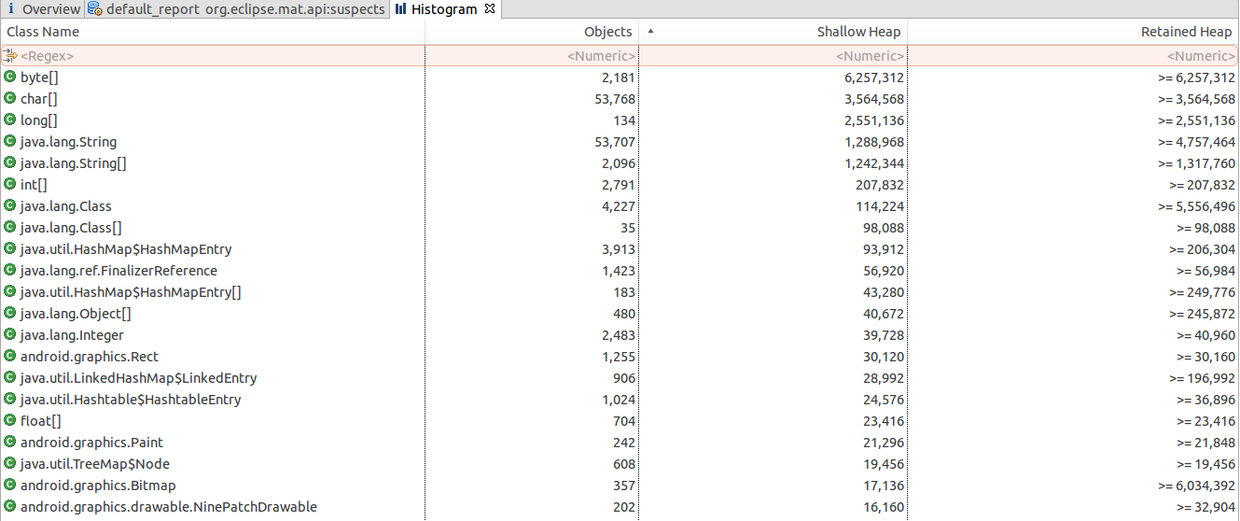Image resolution: width=1240 pixels, height=521 pixels.
Task: Sort by Retained Heap column header
Action: [x=1073, y=32]
